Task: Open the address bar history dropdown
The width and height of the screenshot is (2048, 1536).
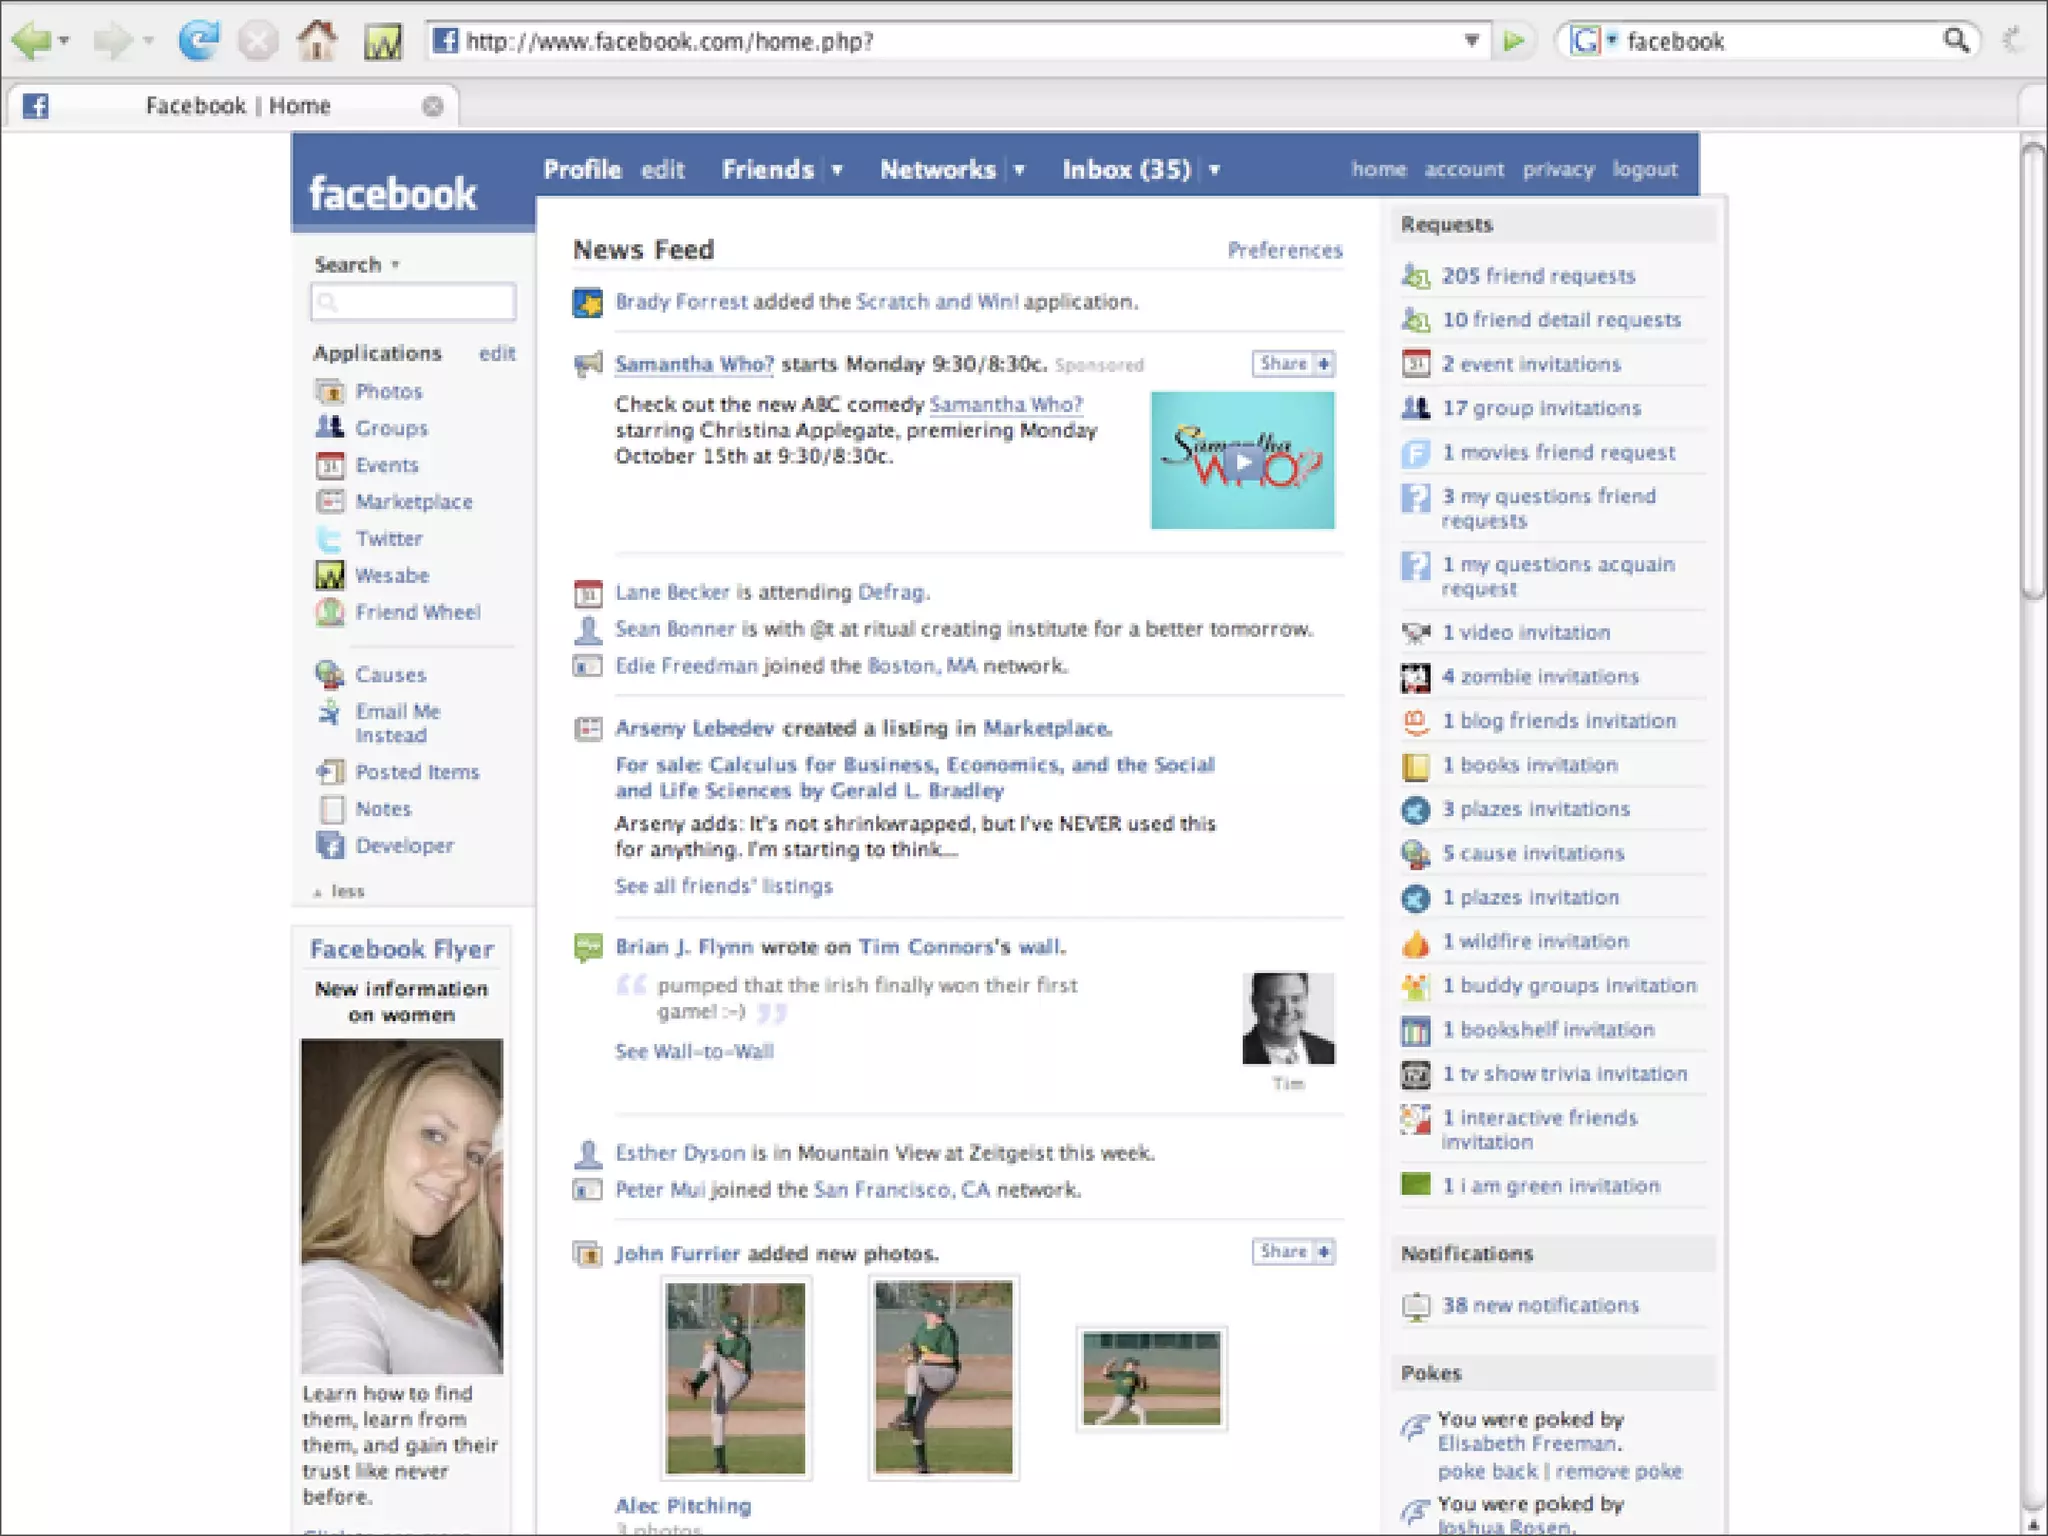Action: coord(1471,41)
